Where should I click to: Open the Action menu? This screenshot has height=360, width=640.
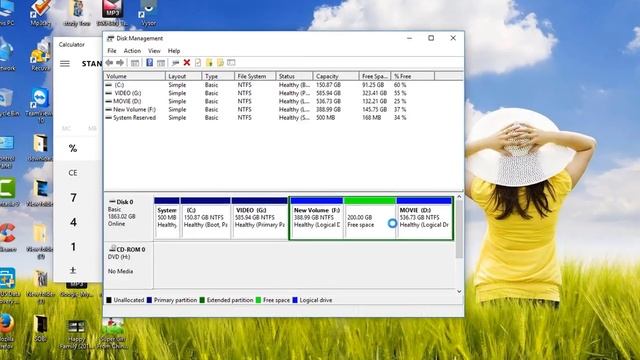[x=132, y=51]
